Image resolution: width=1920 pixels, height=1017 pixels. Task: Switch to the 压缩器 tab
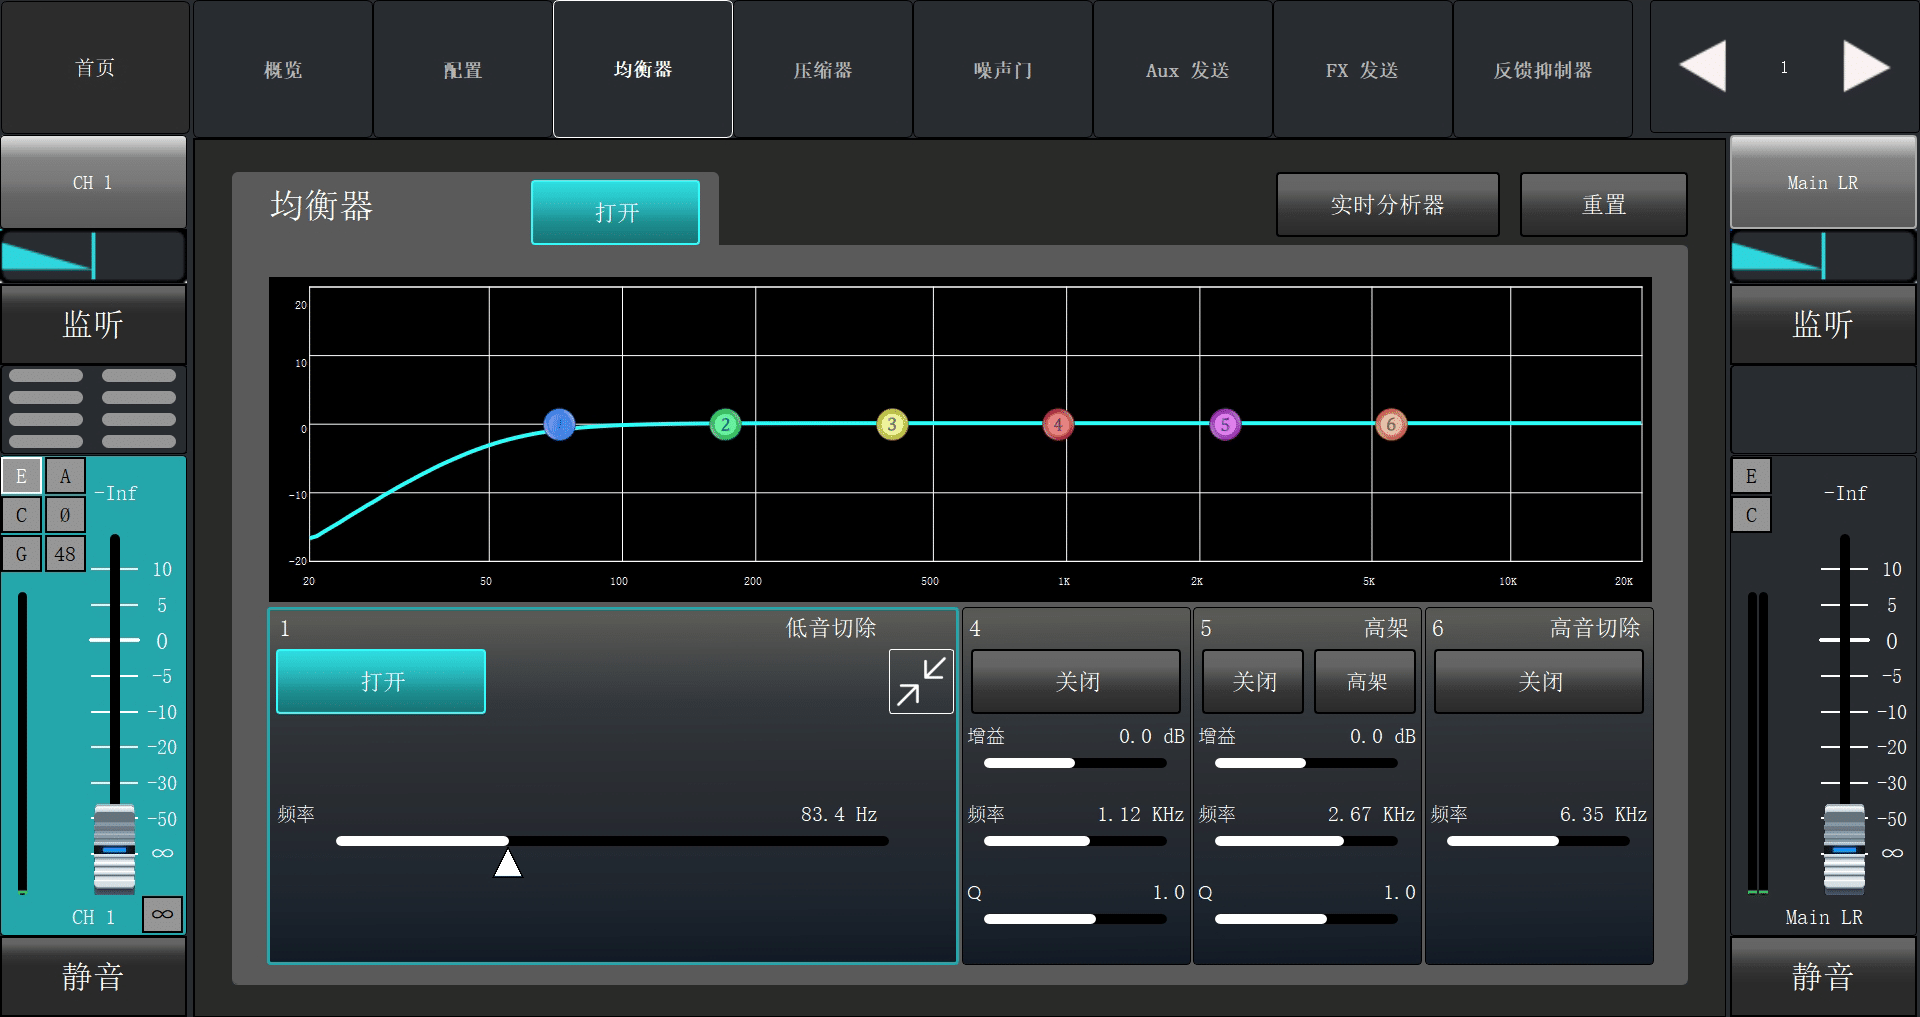[822, 70]
